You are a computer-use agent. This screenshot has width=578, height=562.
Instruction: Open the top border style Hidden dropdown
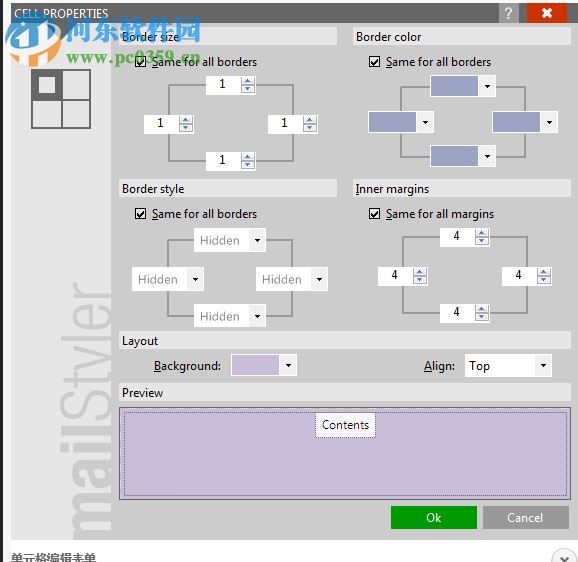[230, 240]
